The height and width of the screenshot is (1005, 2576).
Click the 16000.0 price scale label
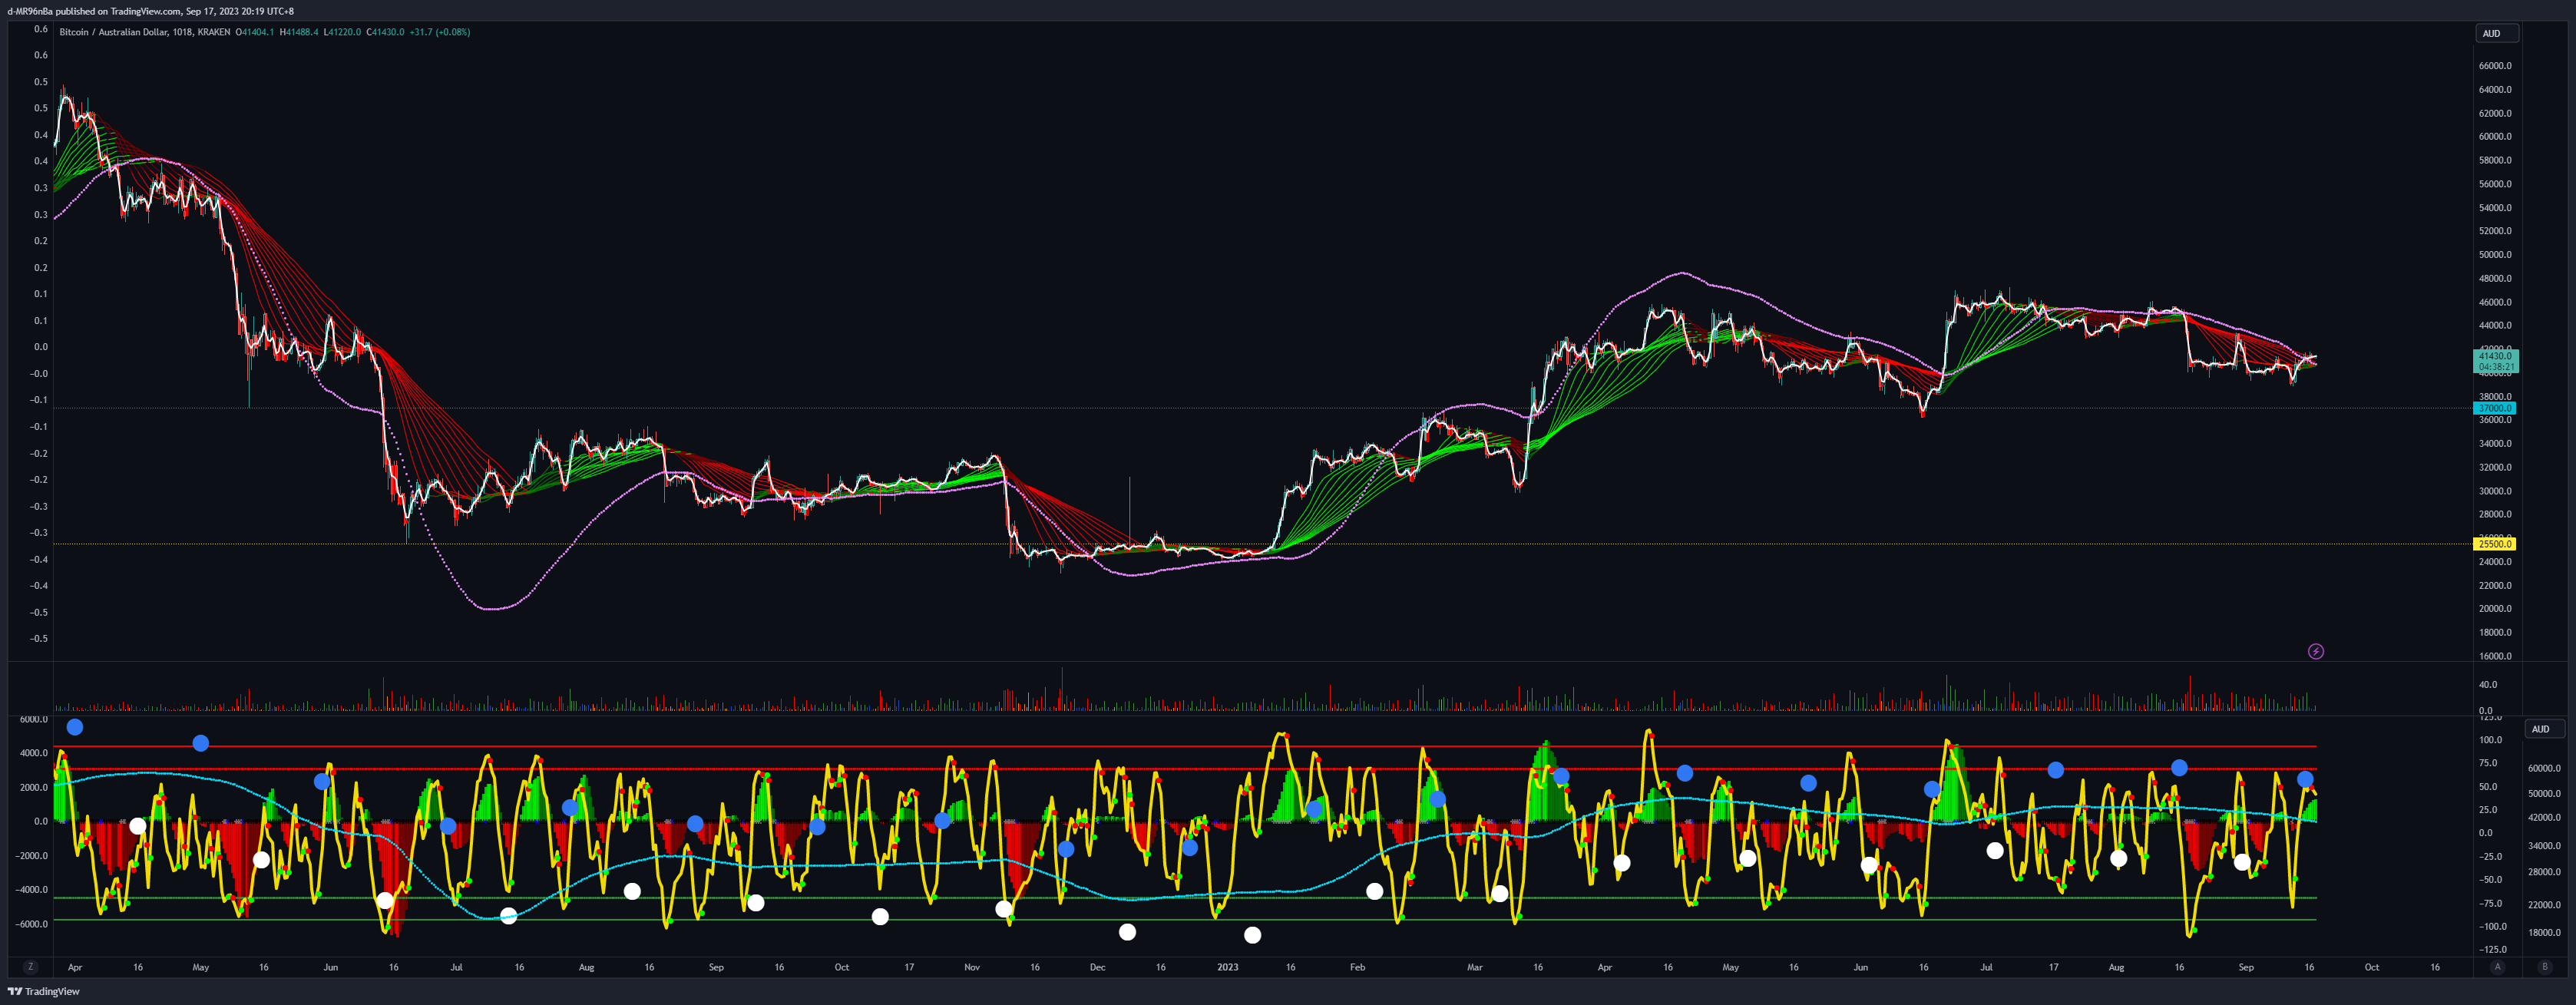2495,656
